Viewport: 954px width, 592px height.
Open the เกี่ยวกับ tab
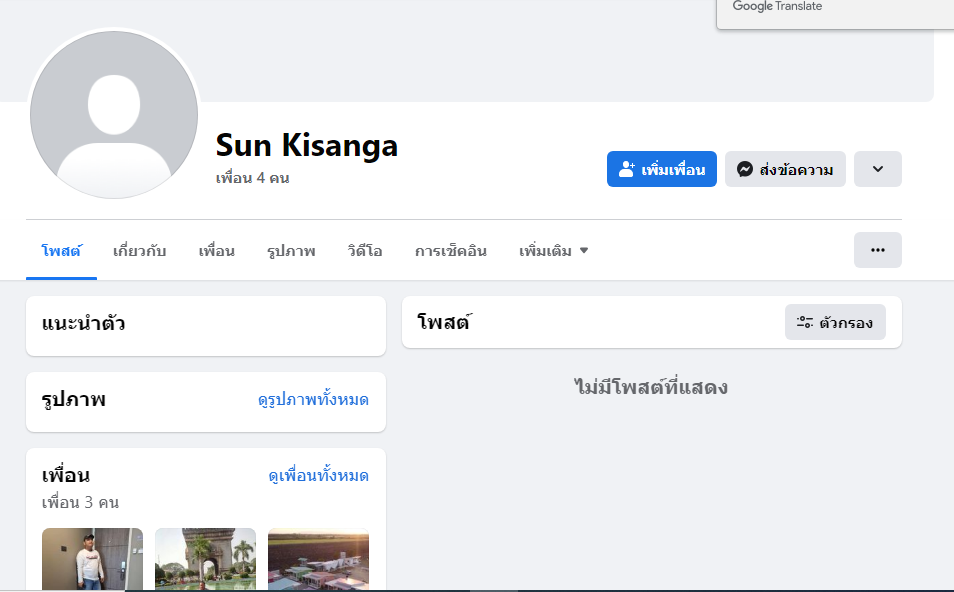point(139,251)
